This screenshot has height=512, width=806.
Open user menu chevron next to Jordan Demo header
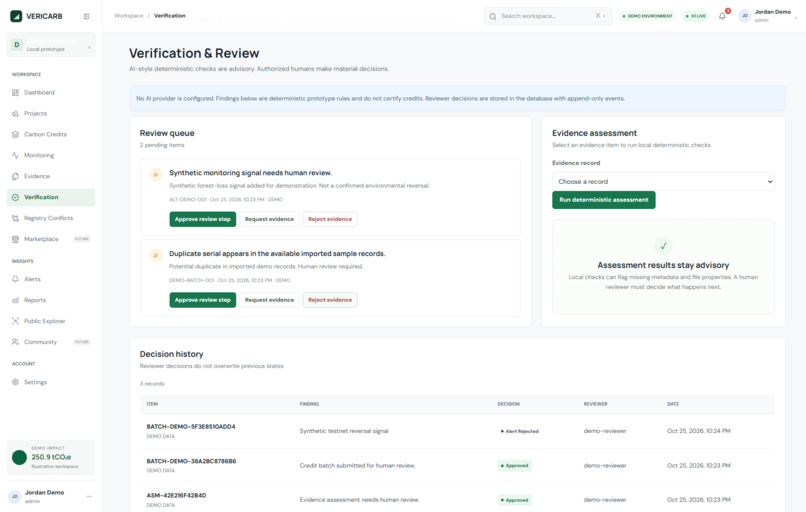[796, 18]
